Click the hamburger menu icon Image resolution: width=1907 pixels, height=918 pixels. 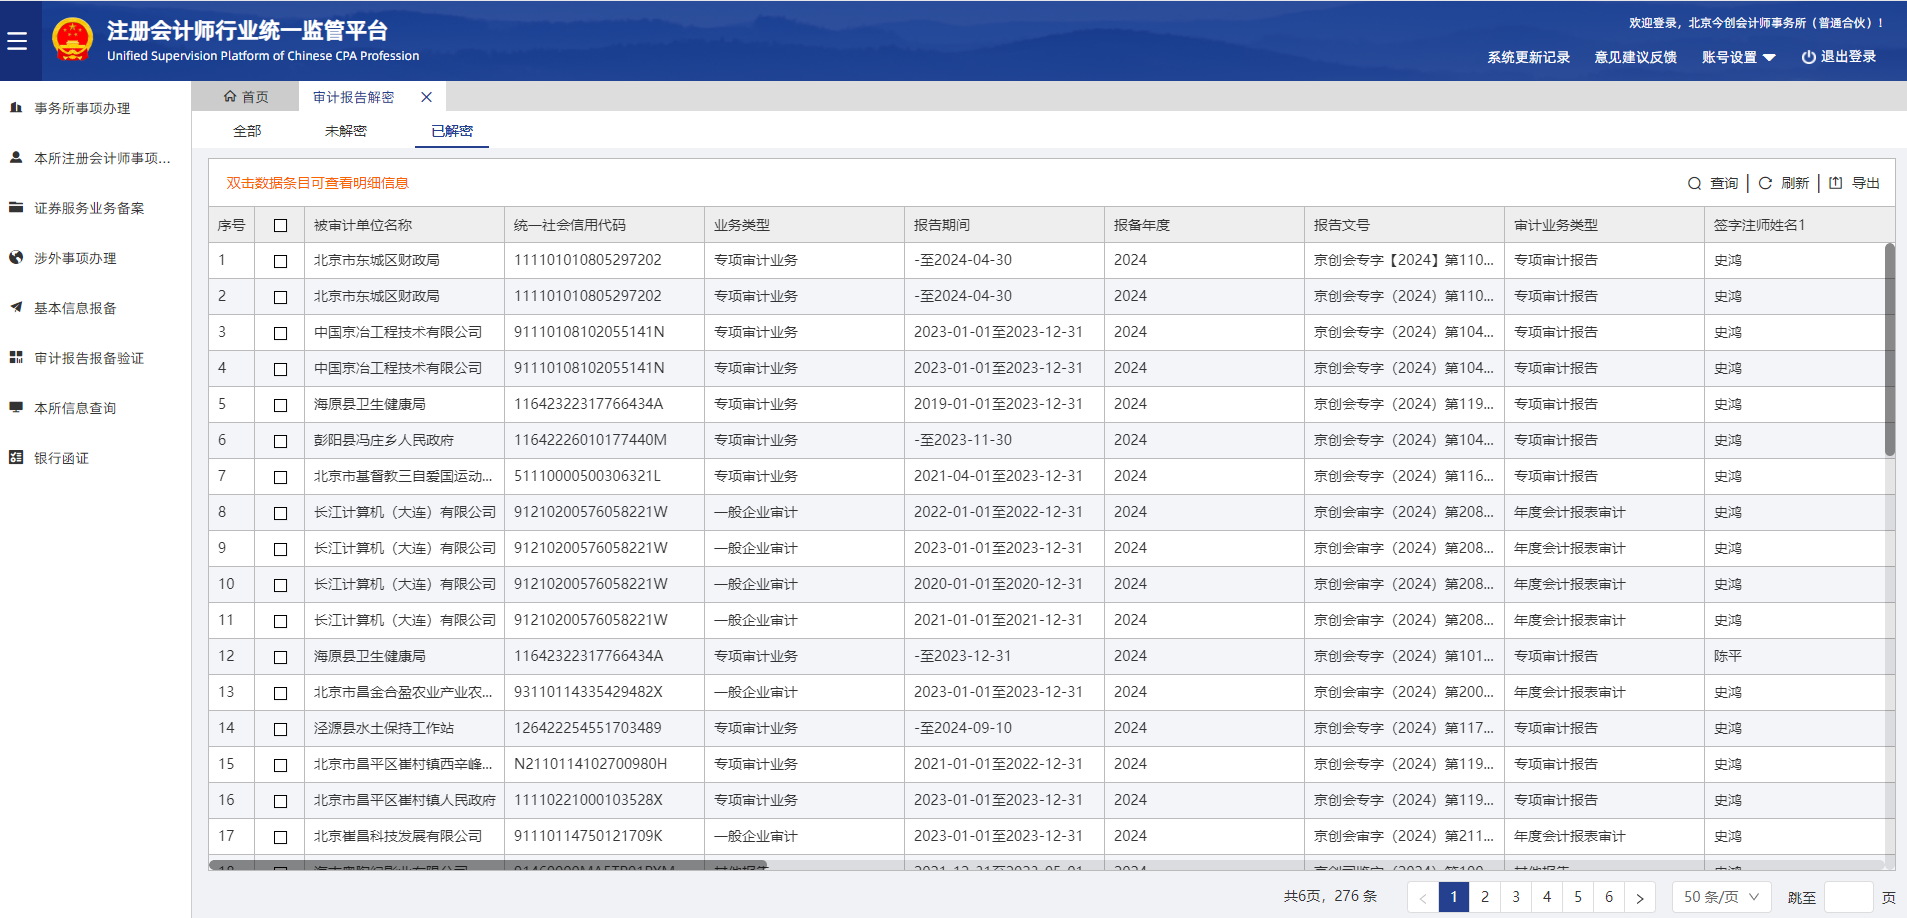(x=17, y=41)
